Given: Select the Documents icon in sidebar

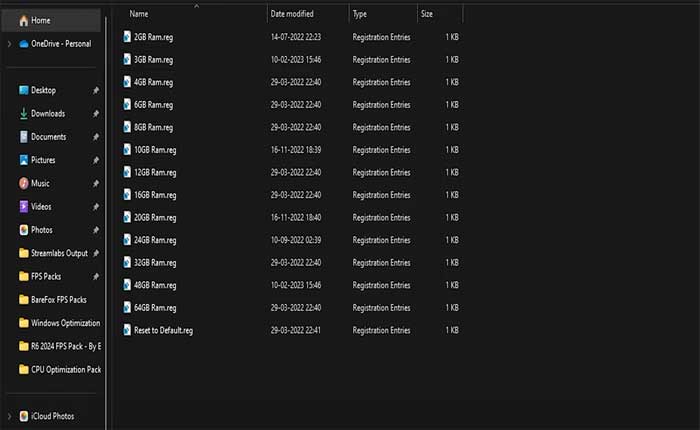Looking at the screenshot, I should tap(23, 137).
